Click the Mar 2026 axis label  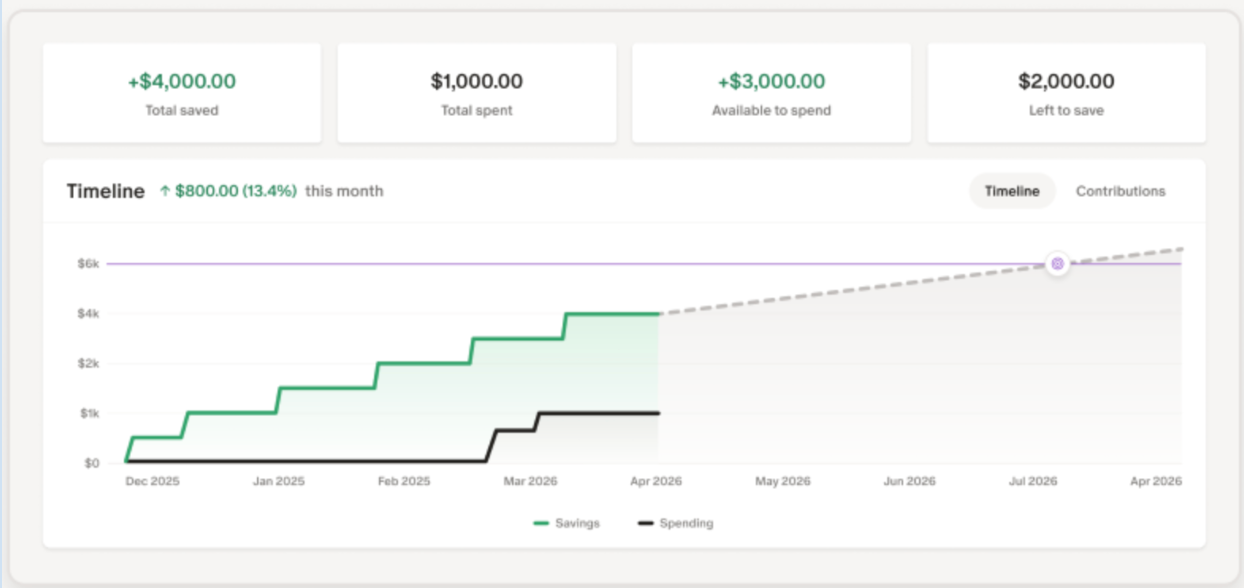530,481
